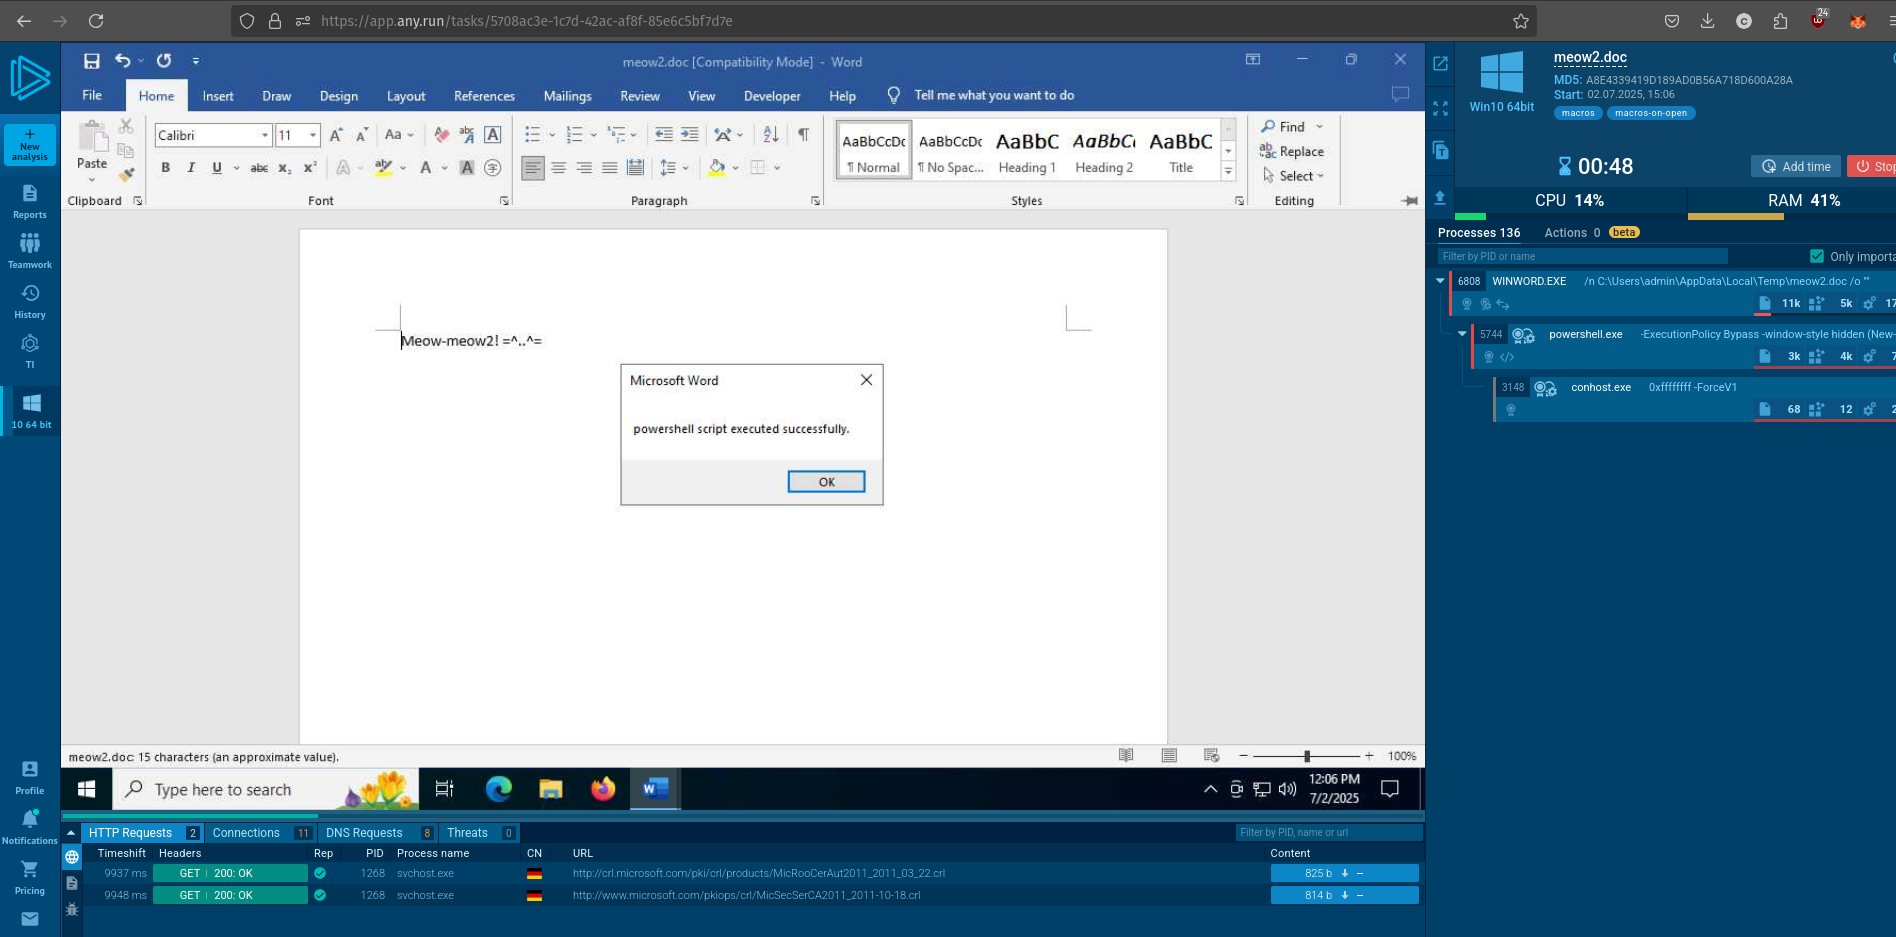Image resolution: width=1896 pixels, height=937 pixels.
Task: Click Windows Start button in VM
Action: point(86,789)
